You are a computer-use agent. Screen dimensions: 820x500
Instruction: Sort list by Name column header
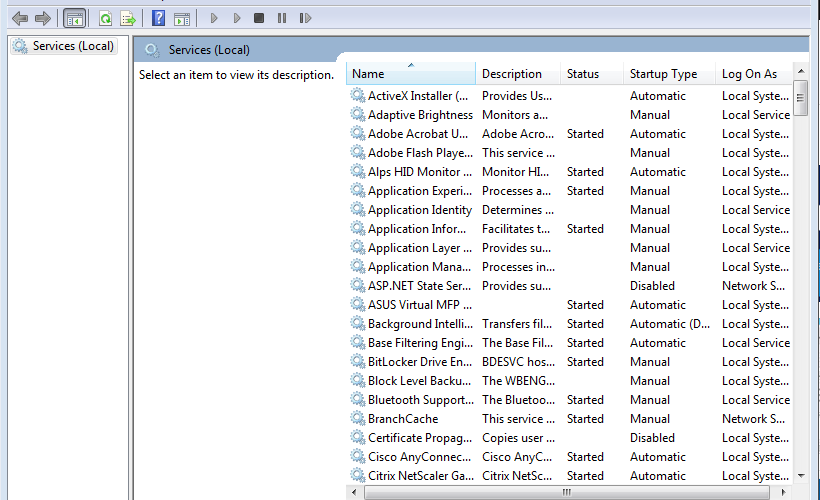(411, 74)
